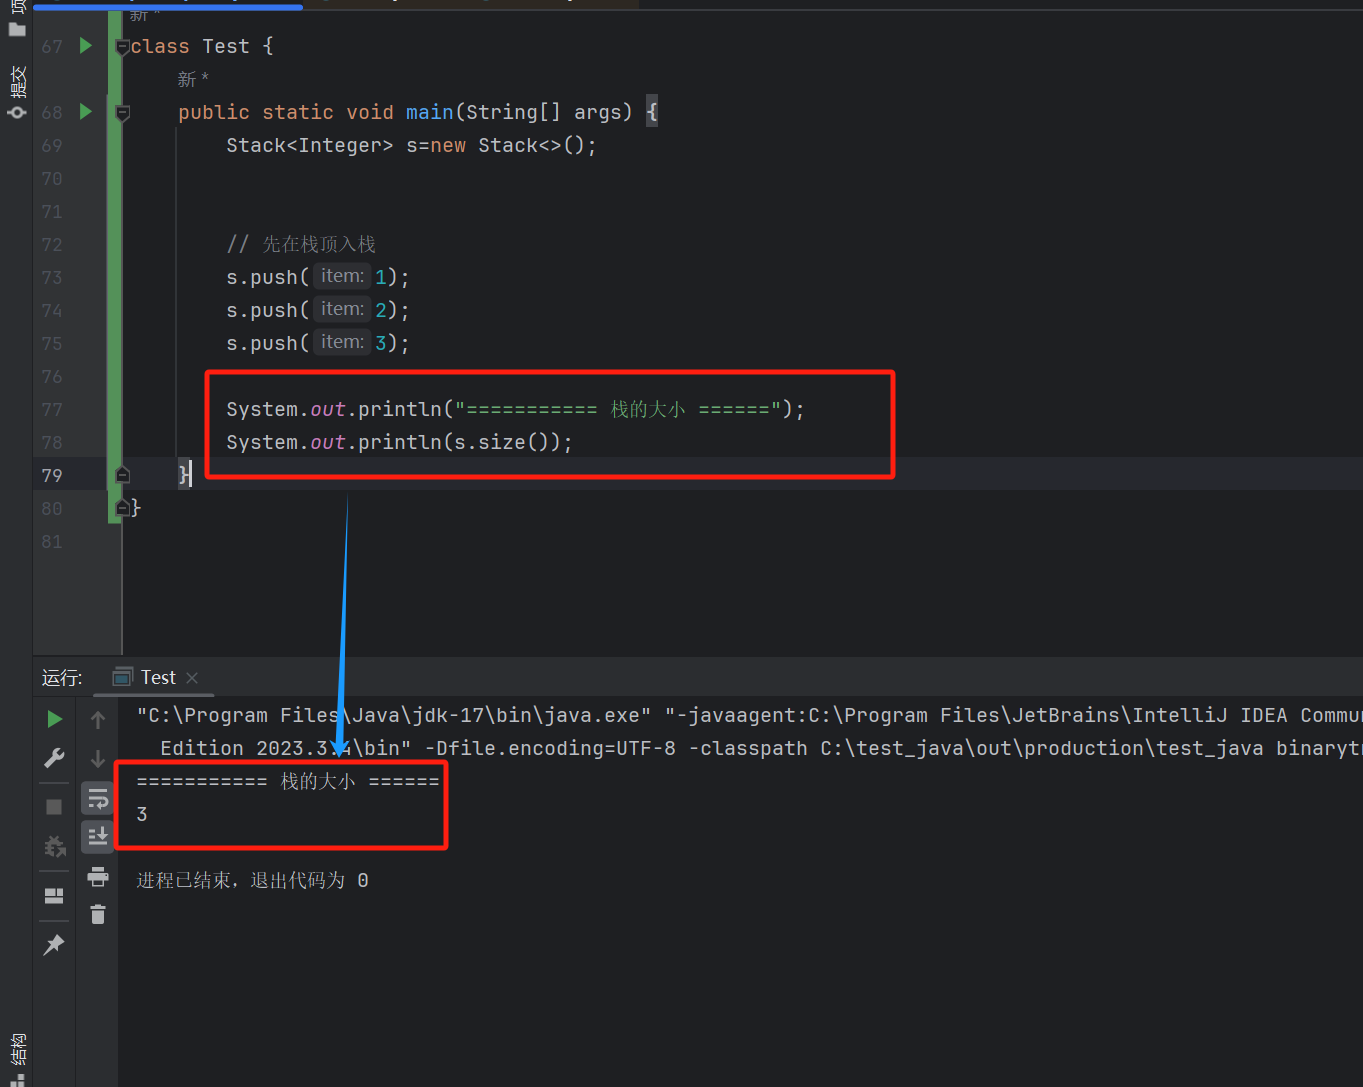
Task: Click line number 77 in gutter
Action: pos(52,410)
